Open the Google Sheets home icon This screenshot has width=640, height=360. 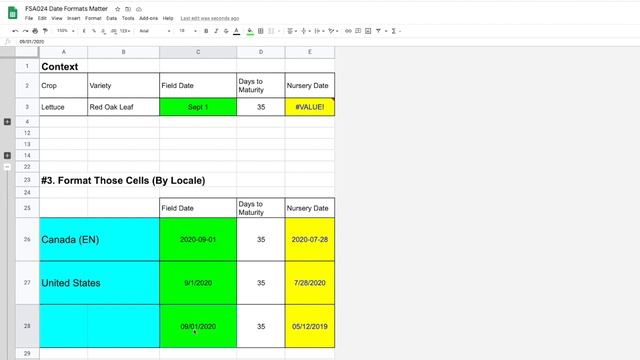click(x=13, y=13)
